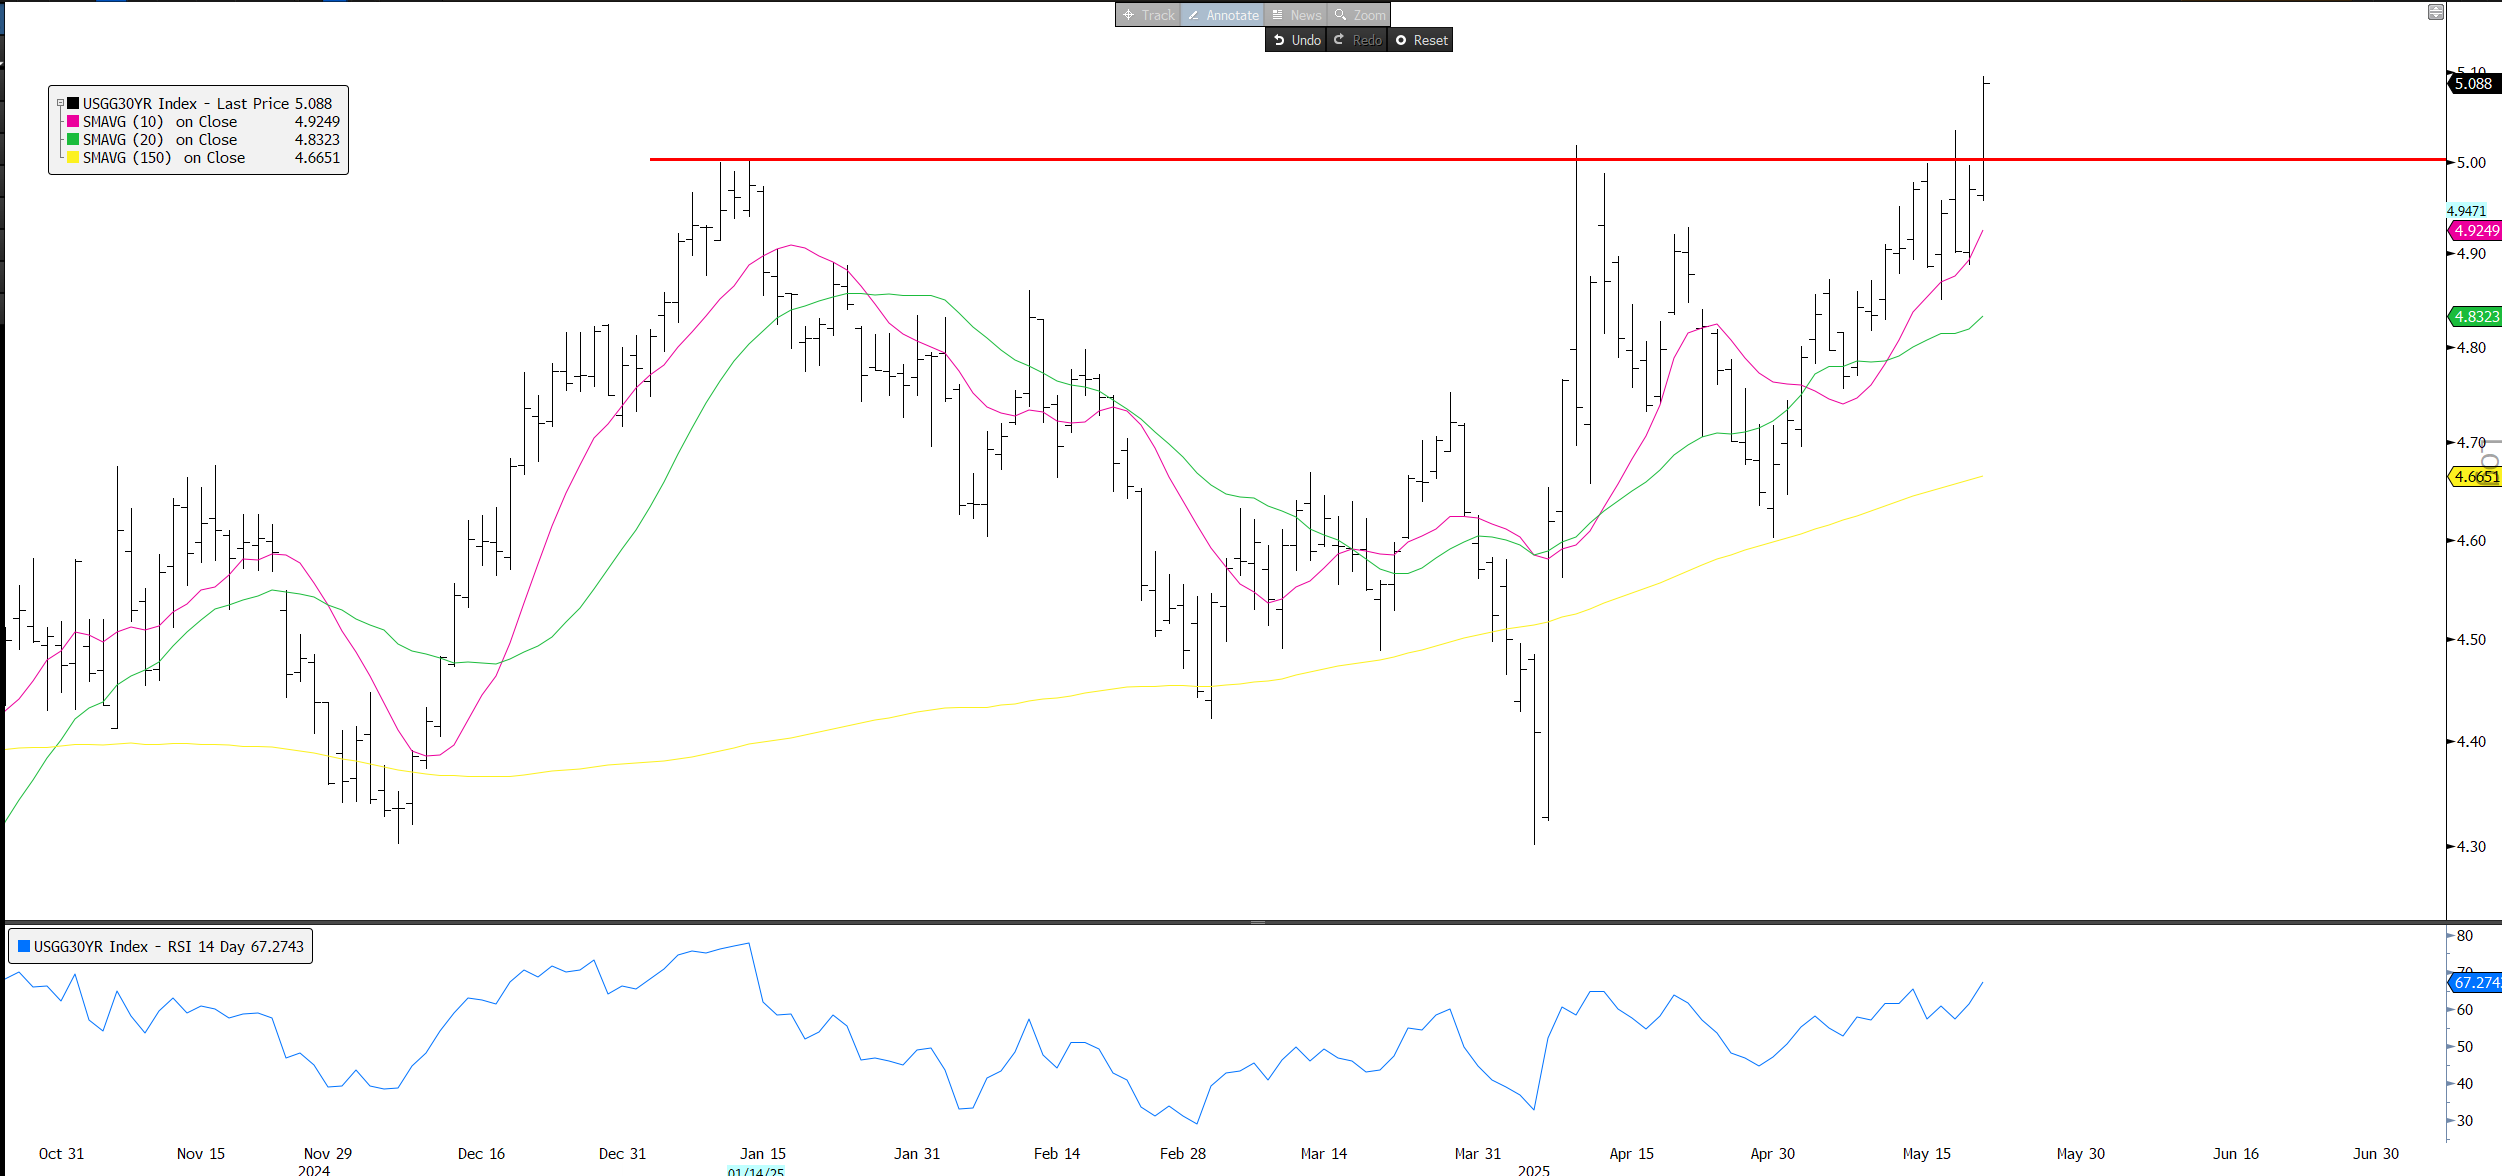Click the 5.088 last price axis tag

pos(2473,84)
